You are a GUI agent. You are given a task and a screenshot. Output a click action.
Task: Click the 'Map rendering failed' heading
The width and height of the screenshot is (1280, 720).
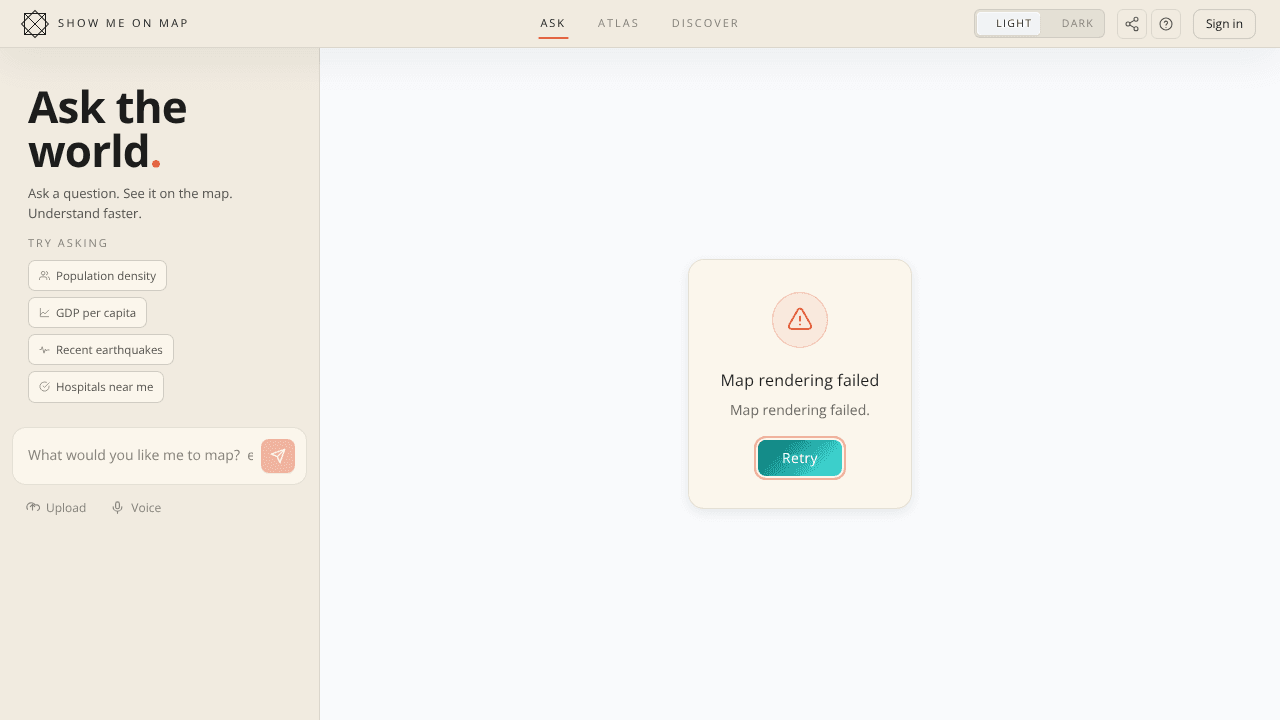[800, 381]
